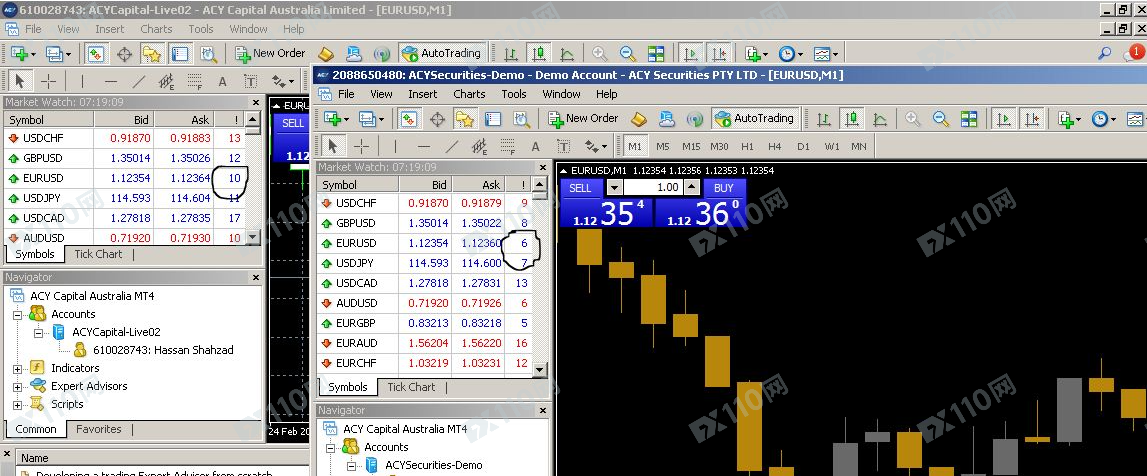Open the Periodicity clock dropdown in Live toolbar
Viewport: 1147px width, 476px height.
(789, 53)
